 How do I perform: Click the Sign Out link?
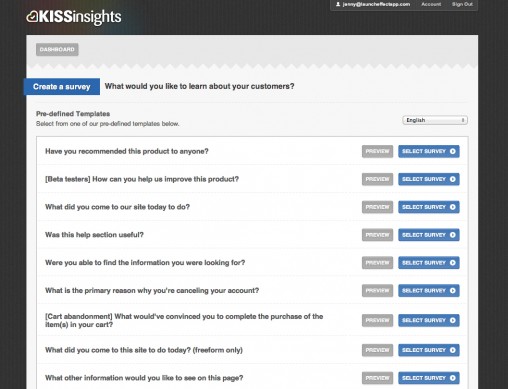[x=462, y=4]
